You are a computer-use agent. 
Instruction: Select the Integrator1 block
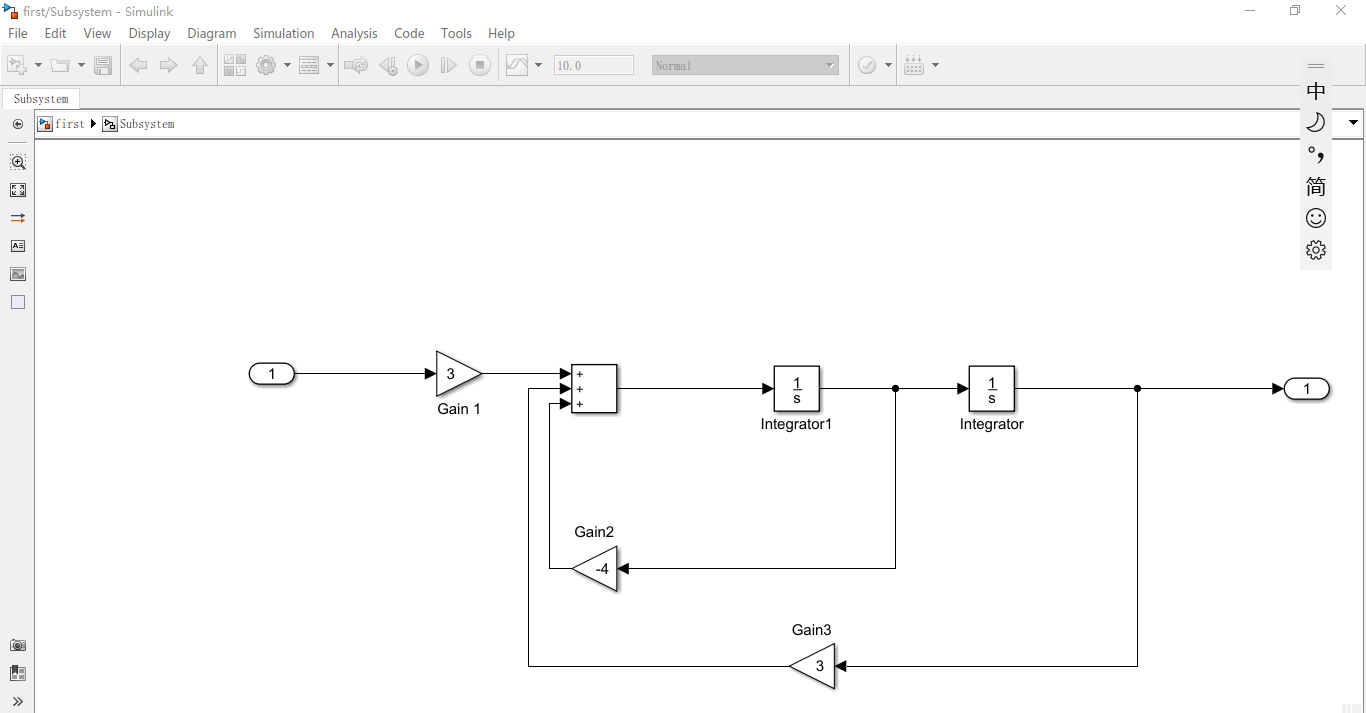tap(797, 389)
